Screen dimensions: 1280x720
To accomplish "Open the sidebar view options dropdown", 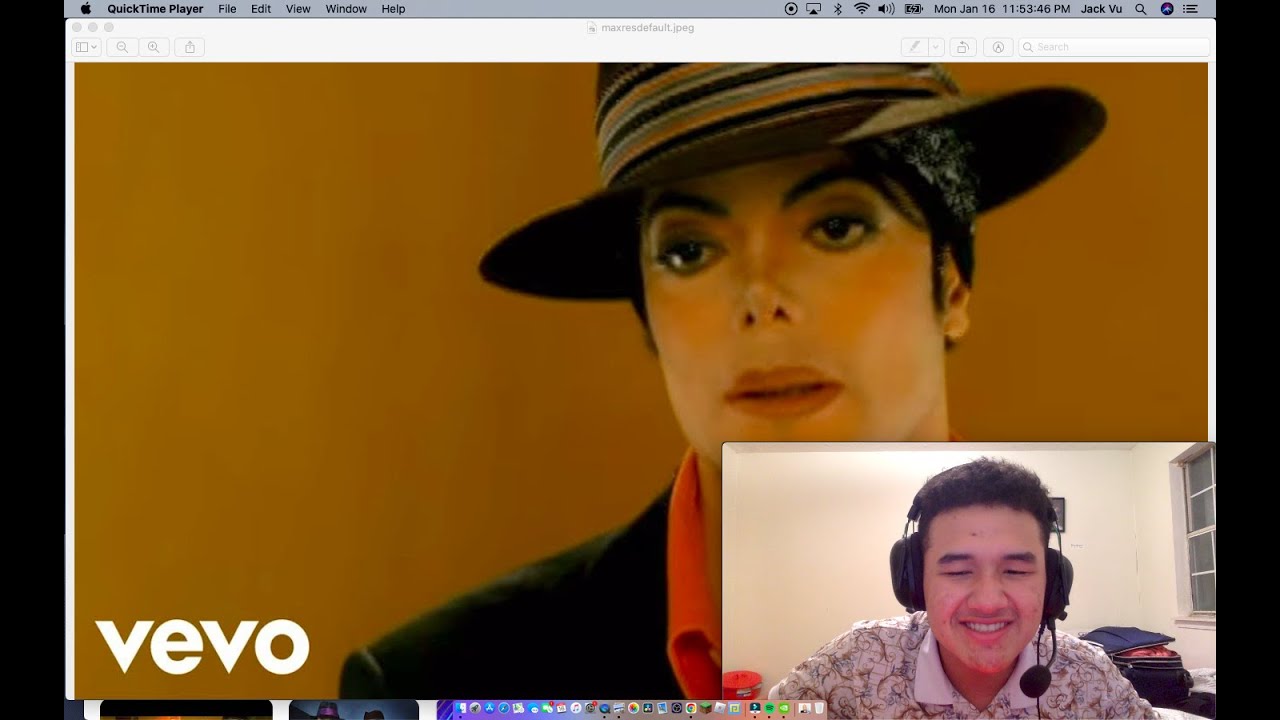I will click(x=87, y=47).
